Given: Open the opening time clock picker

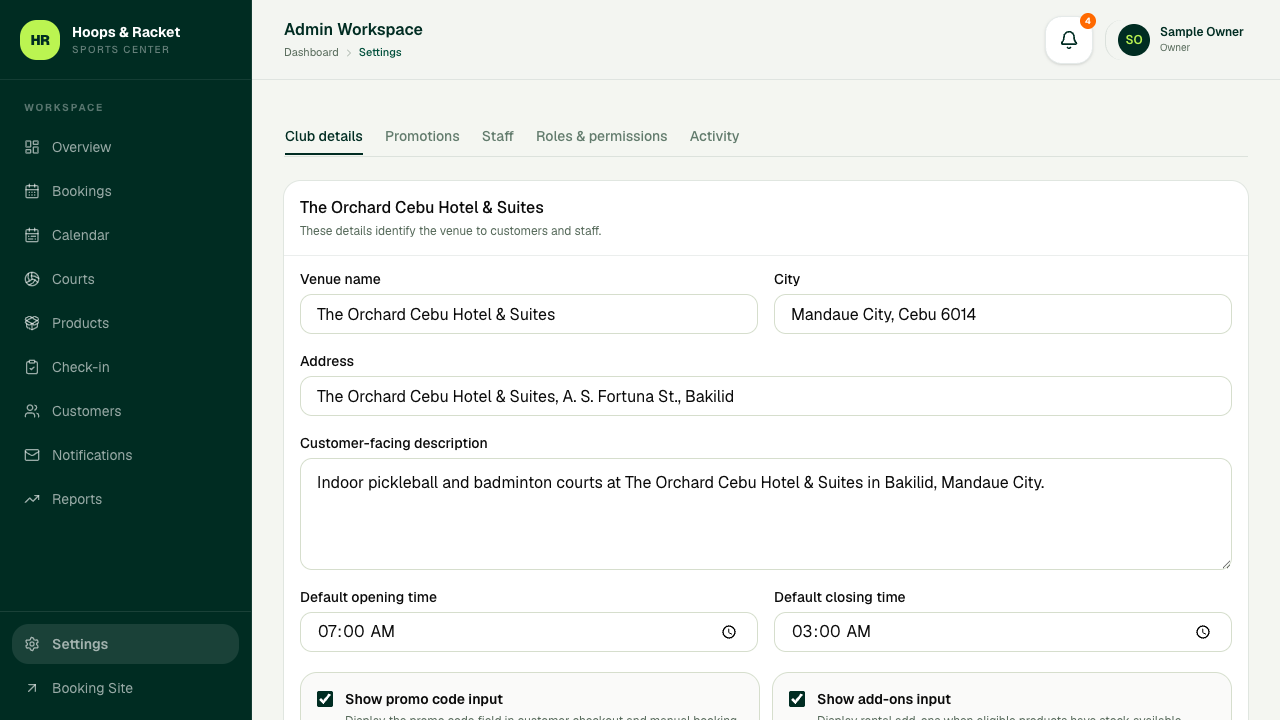Looking at the screenshot, I should [x=729, y=632].
